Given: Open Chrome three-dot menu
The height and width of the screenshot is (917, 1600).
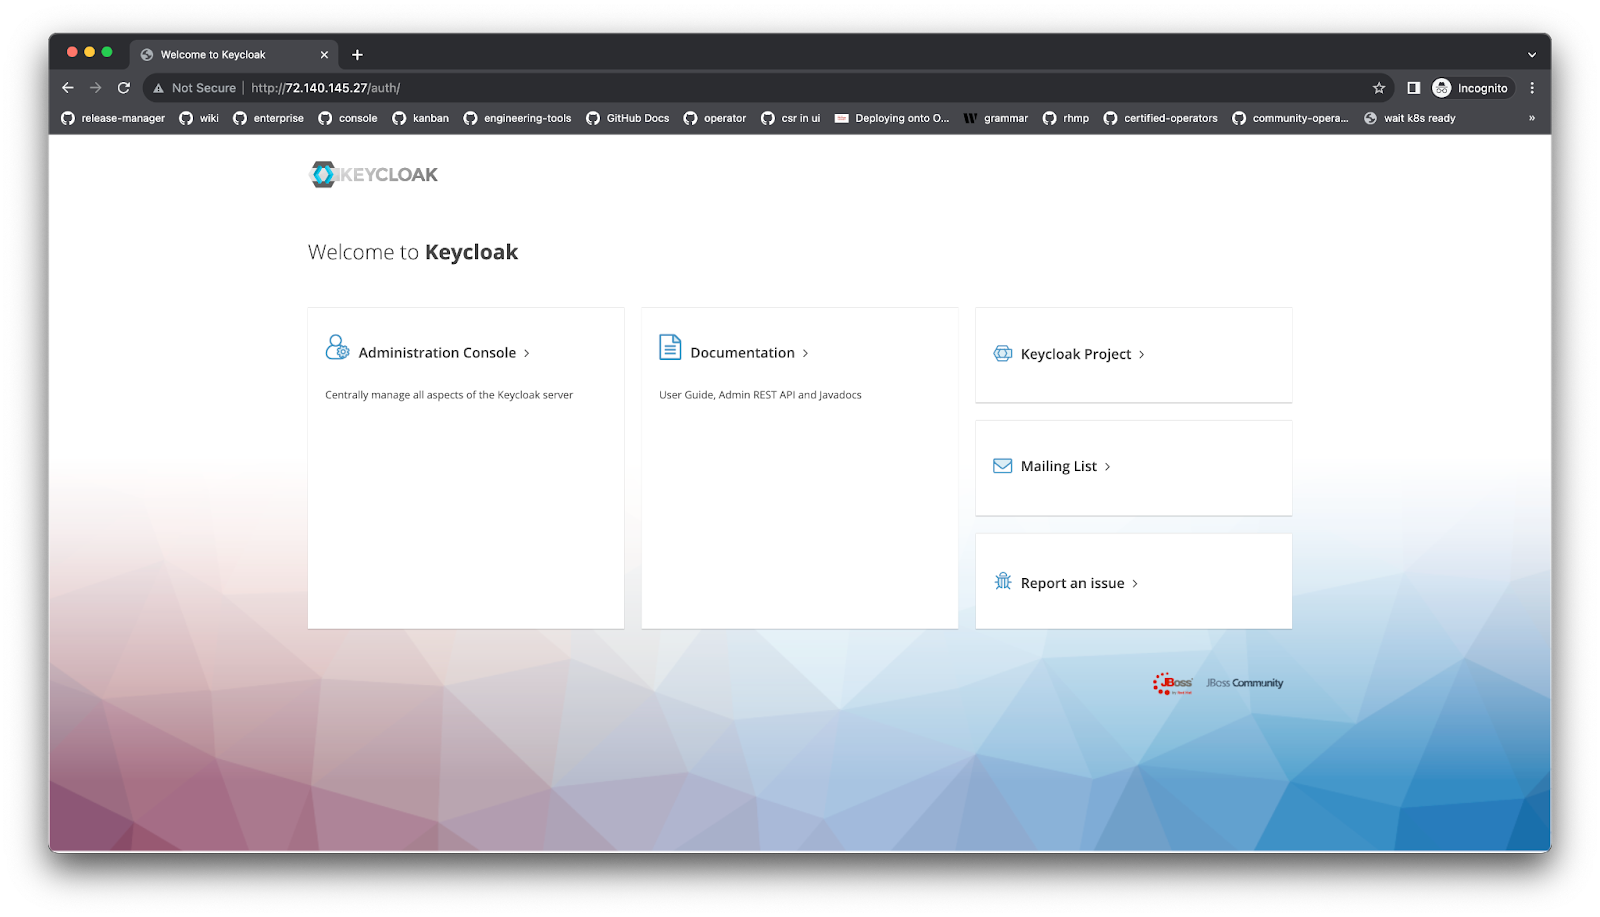Looking at the screenshot, I should (1532, 88).
